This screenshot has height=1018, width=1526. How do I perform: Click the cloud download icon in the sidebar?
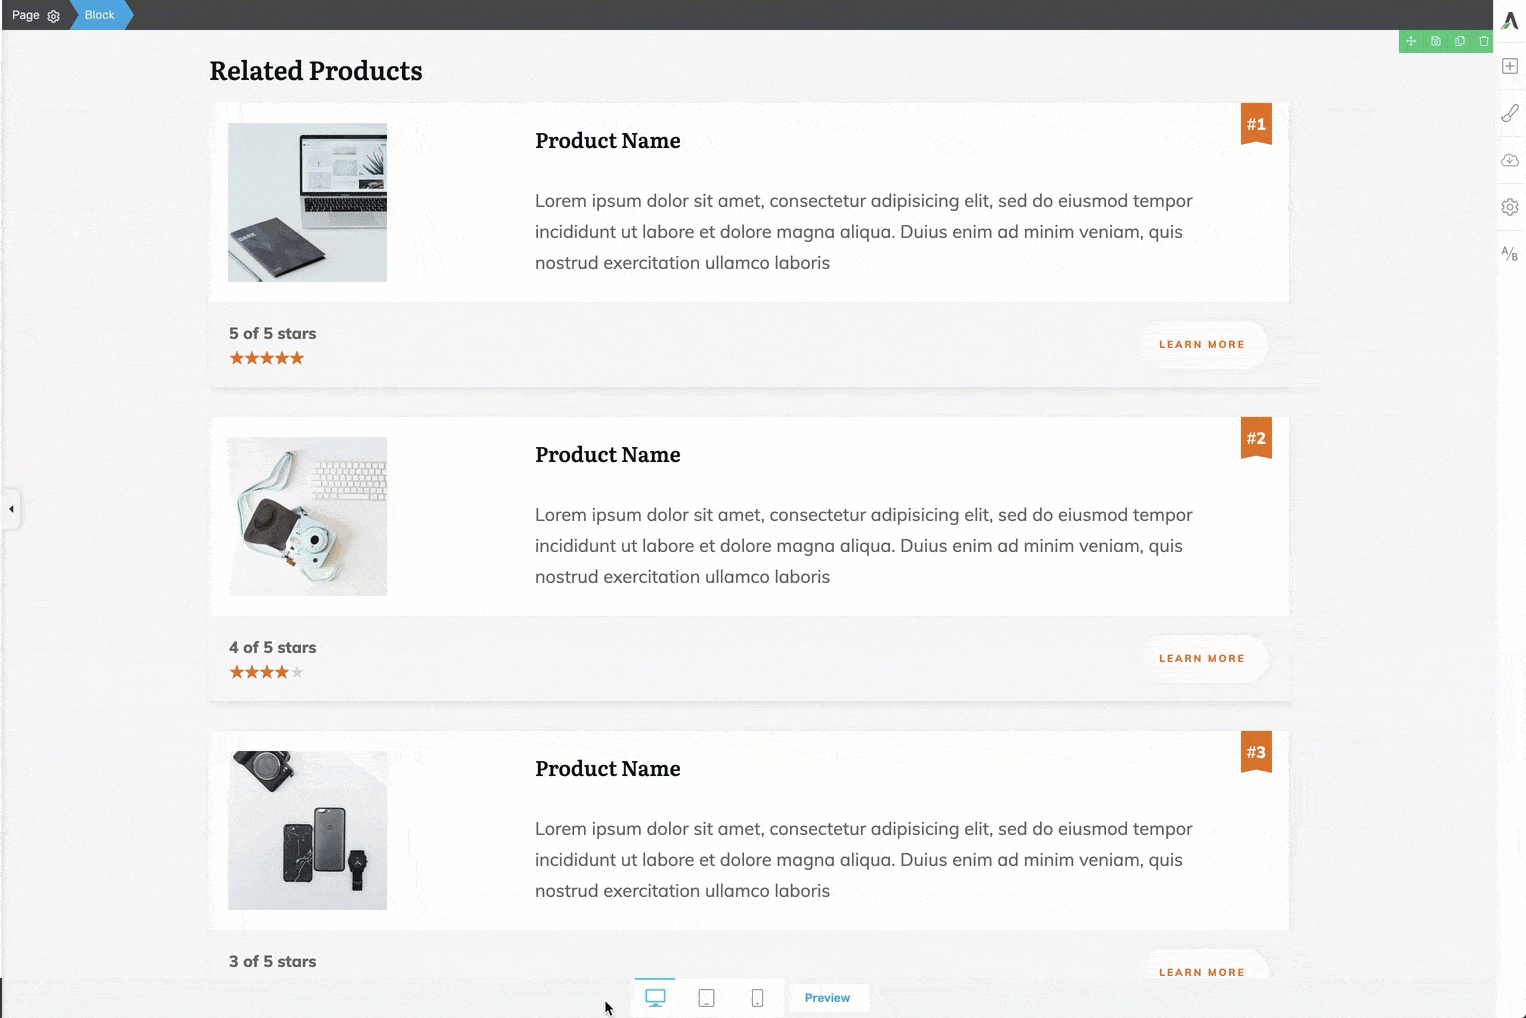[x=1510, y=159]
